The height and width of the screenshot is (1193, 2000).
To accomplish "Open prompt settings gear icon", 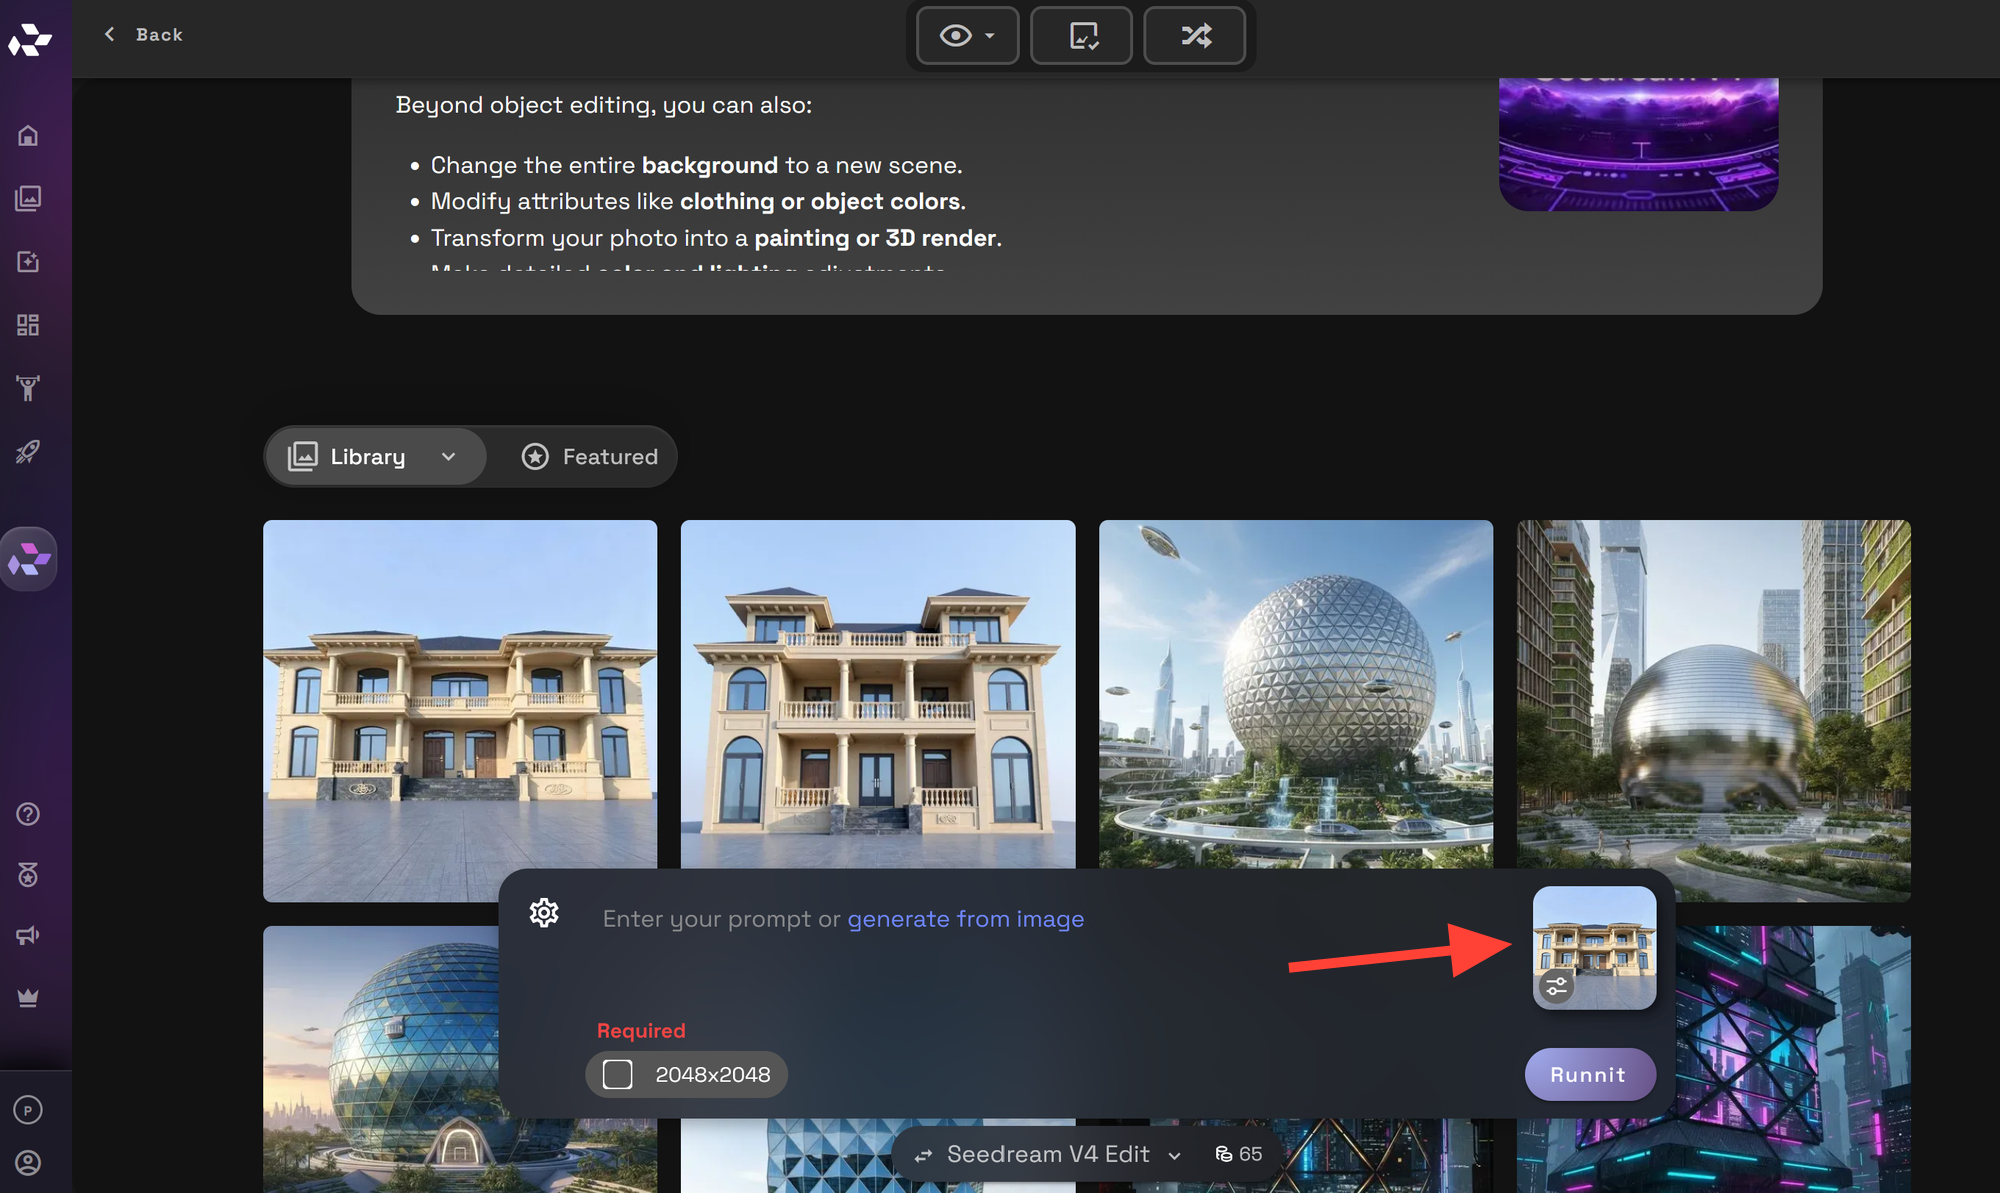I will point(544,912).
